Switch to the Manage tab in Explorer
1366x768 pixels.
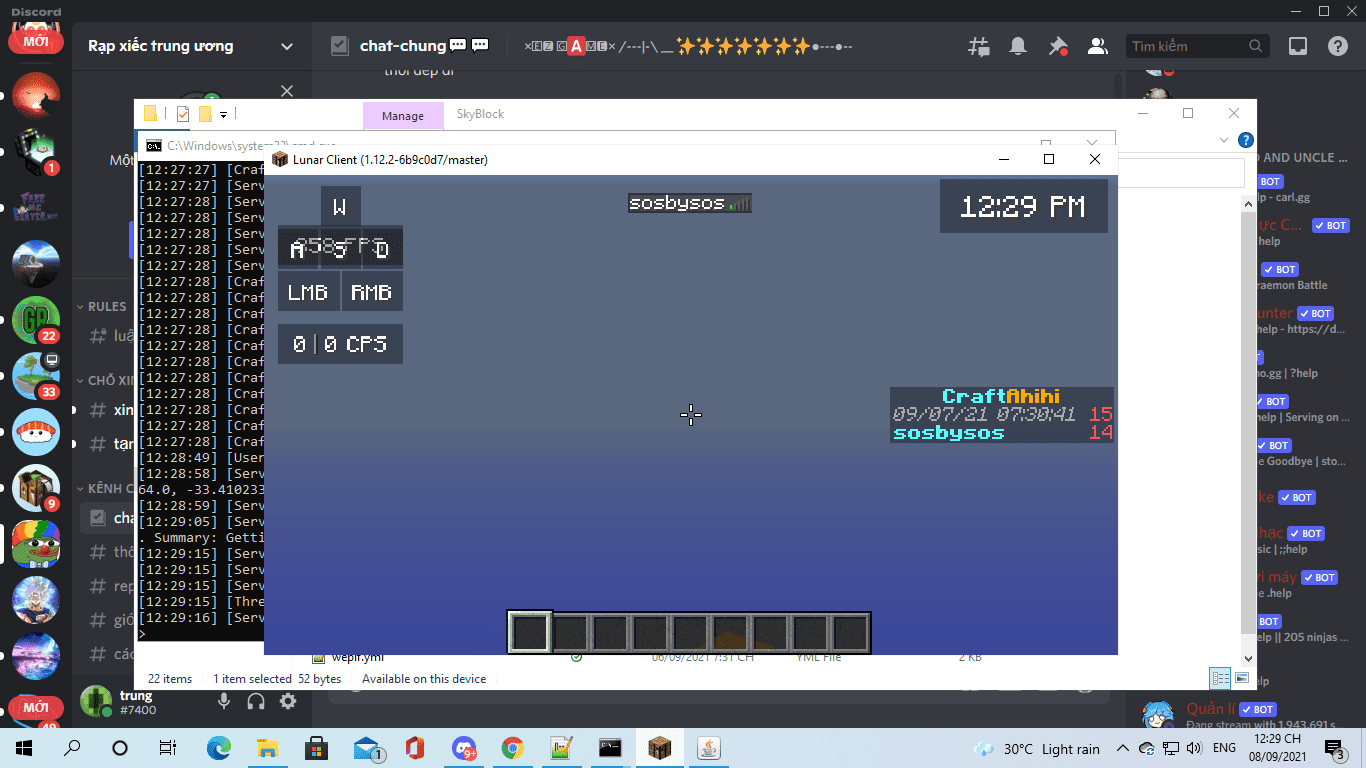tap(403, 116)
